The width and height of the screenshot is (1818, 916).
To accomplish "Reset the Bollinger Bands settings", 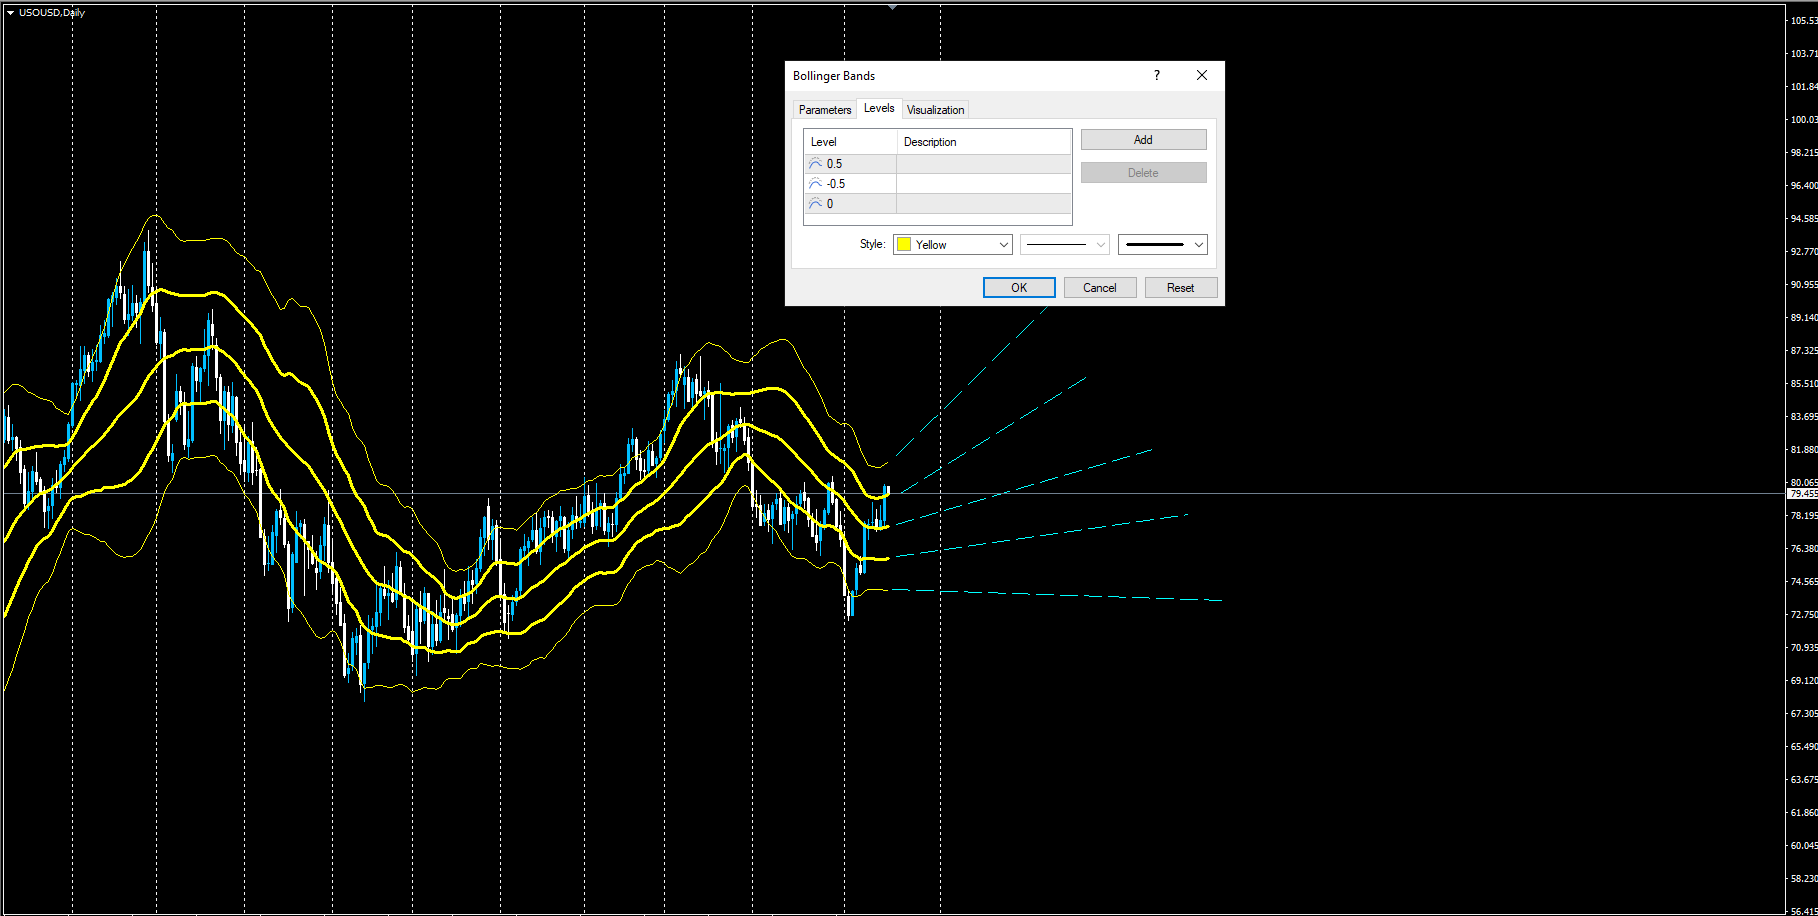I will 1181,288.
